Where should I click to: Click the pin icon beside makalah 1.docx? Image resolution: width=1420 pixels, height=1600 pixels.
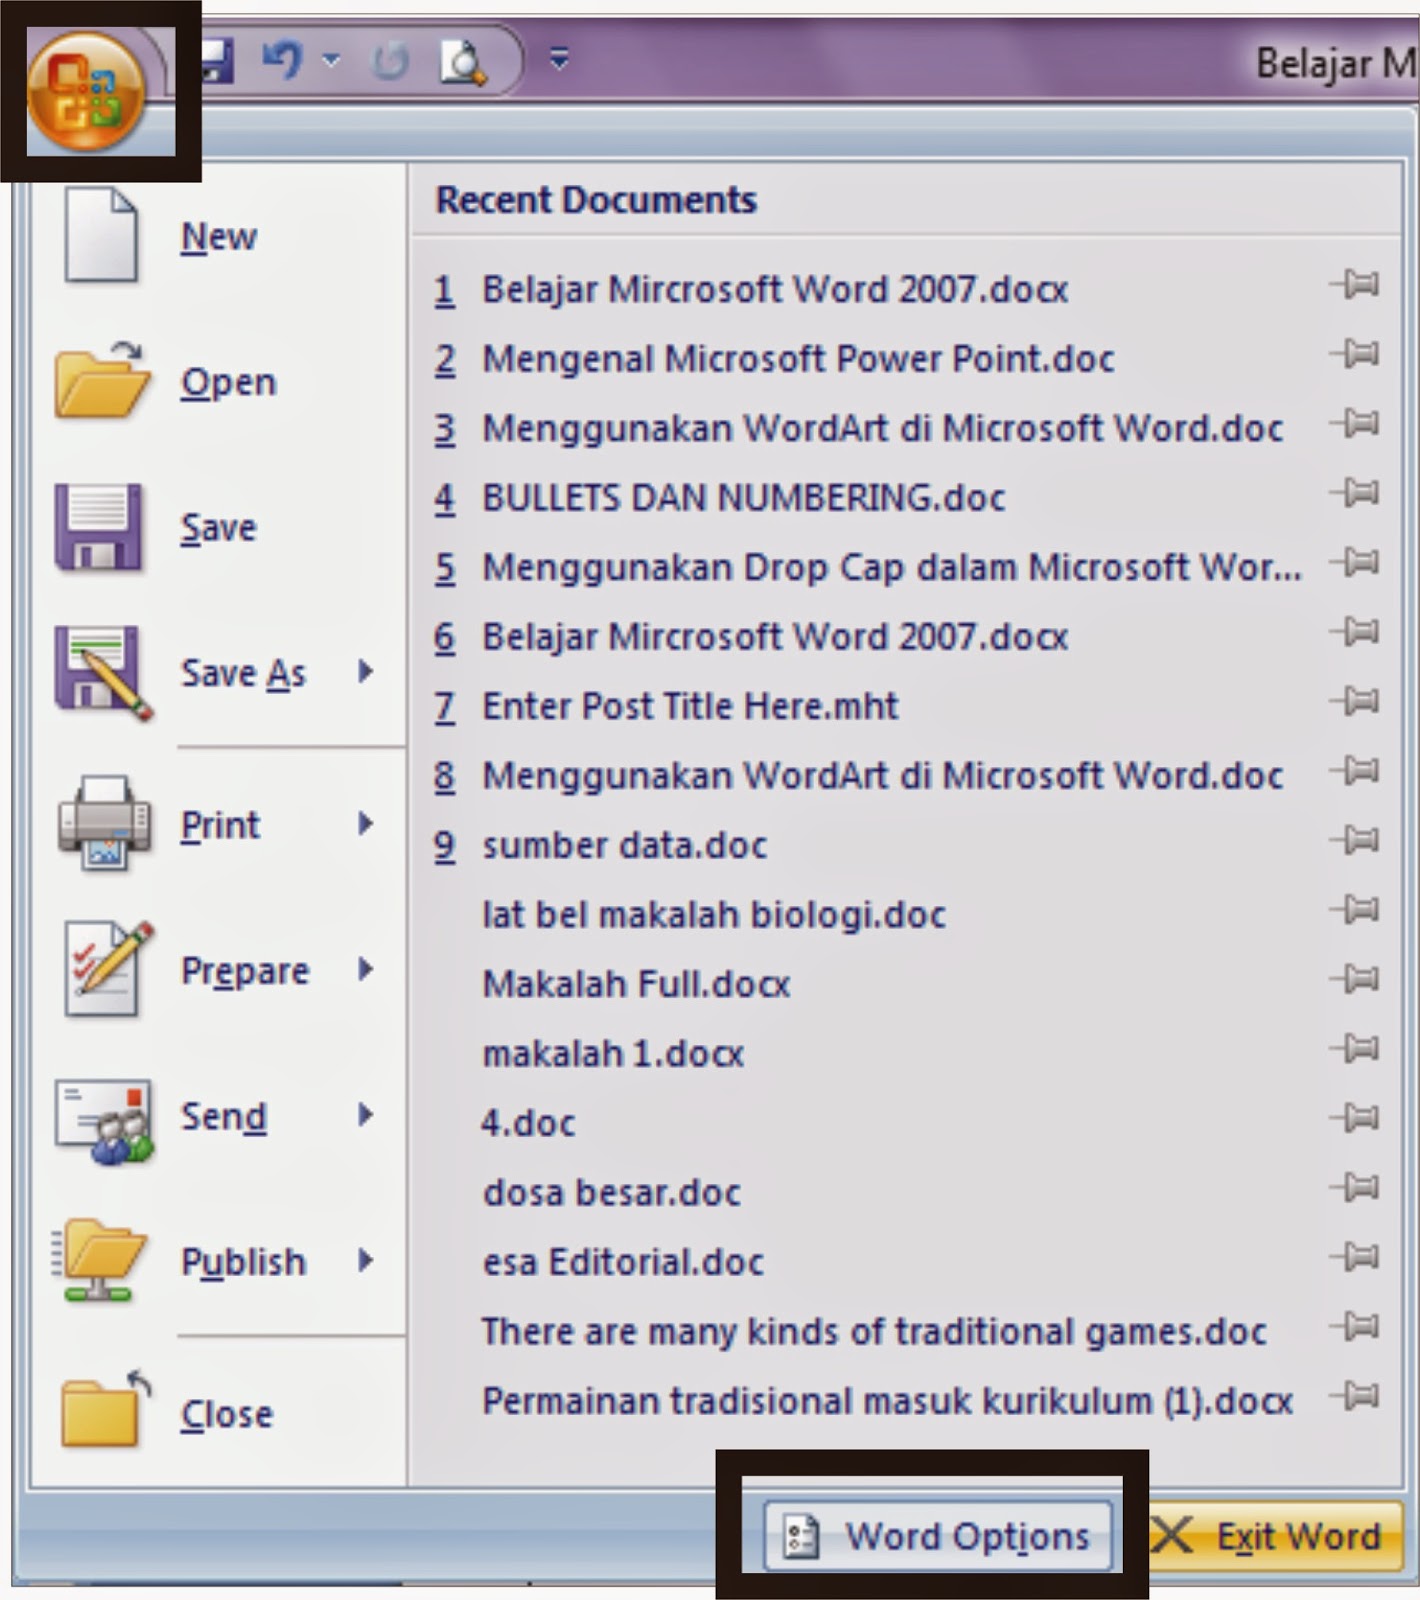(x=1355, y=1049)
